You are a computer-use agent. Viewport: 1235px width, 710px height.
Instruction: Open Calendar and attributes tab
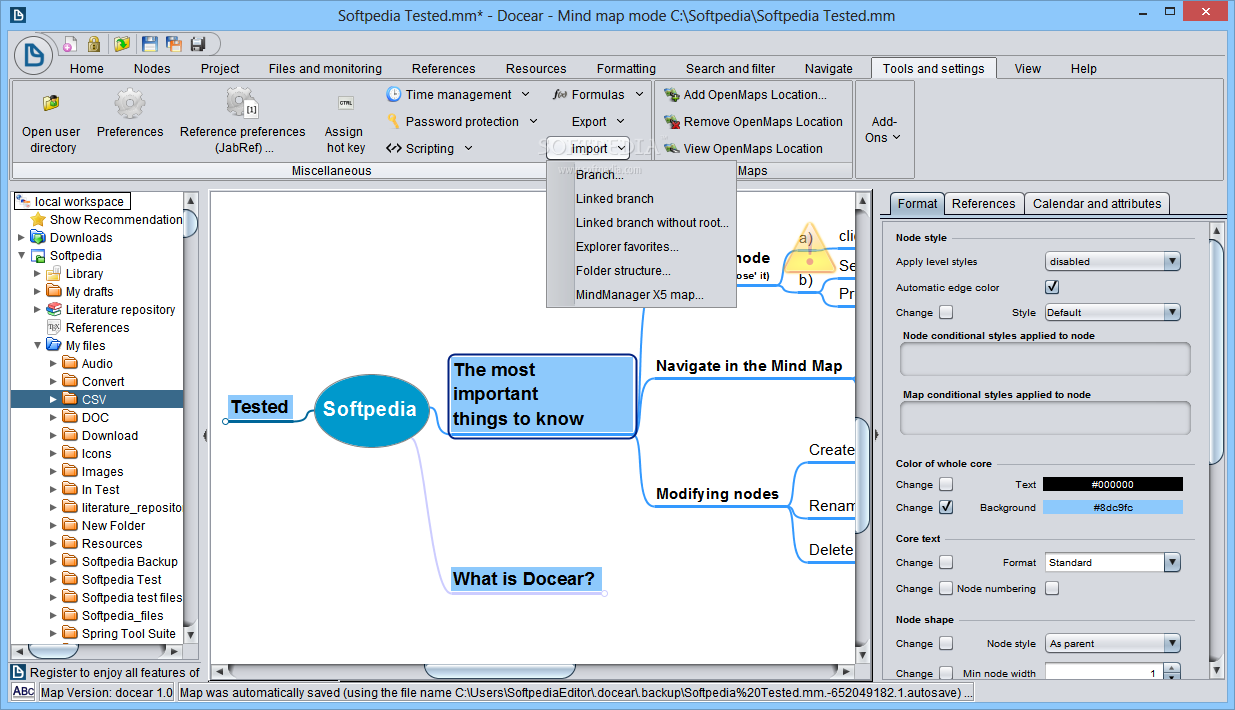click(1097, 203)
